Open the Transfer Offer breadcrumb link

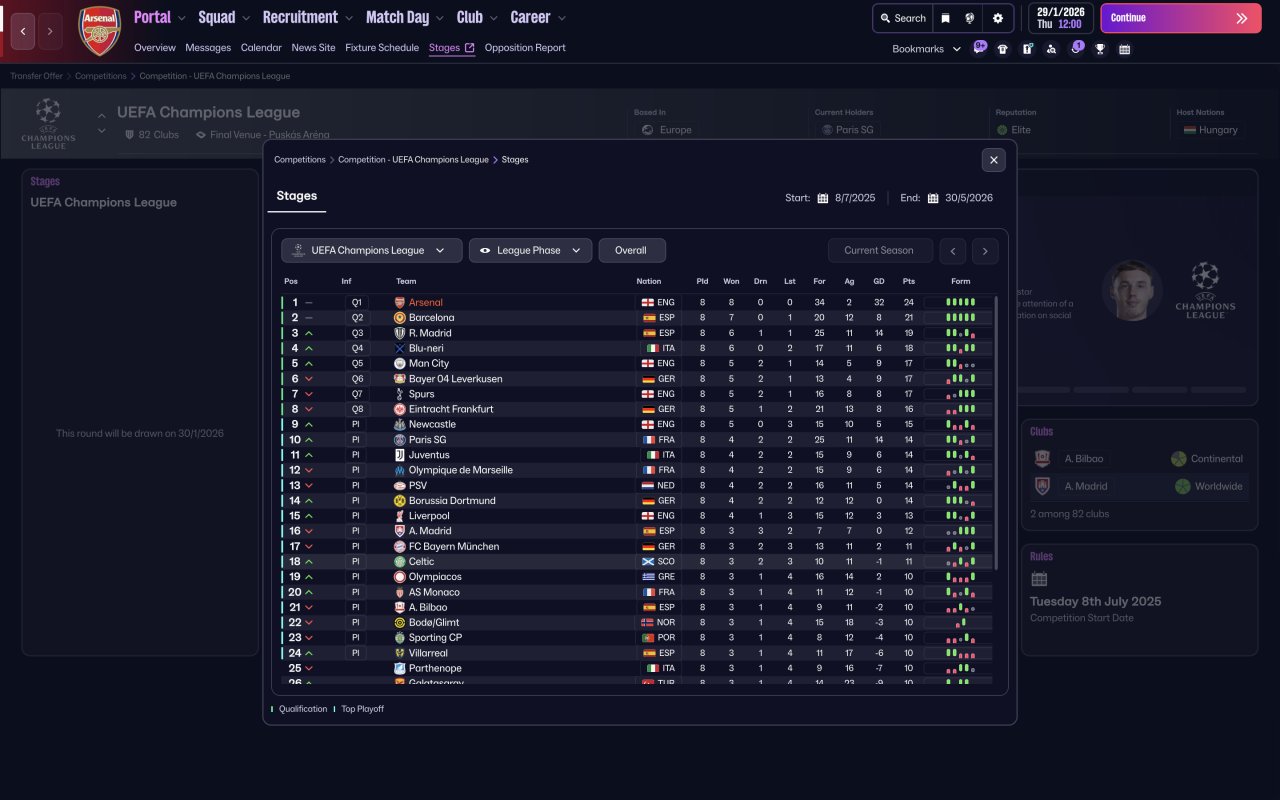pos(37,76)
